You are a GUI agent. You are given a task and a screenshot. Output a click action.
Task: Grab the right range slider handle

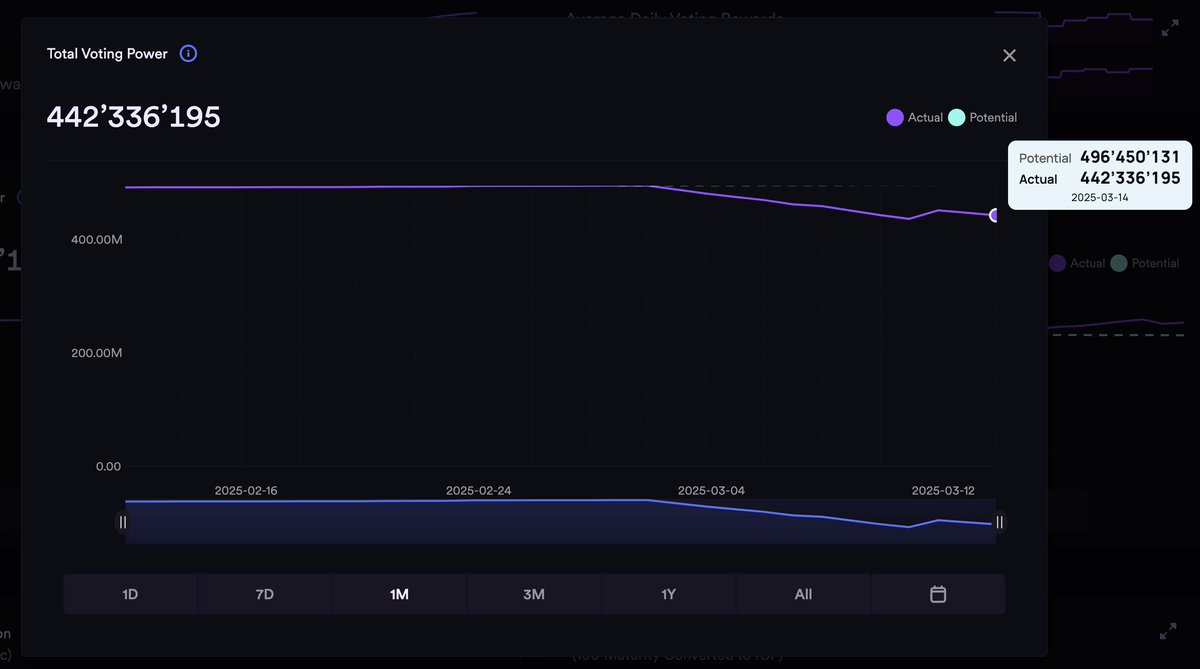pos(999,522)
